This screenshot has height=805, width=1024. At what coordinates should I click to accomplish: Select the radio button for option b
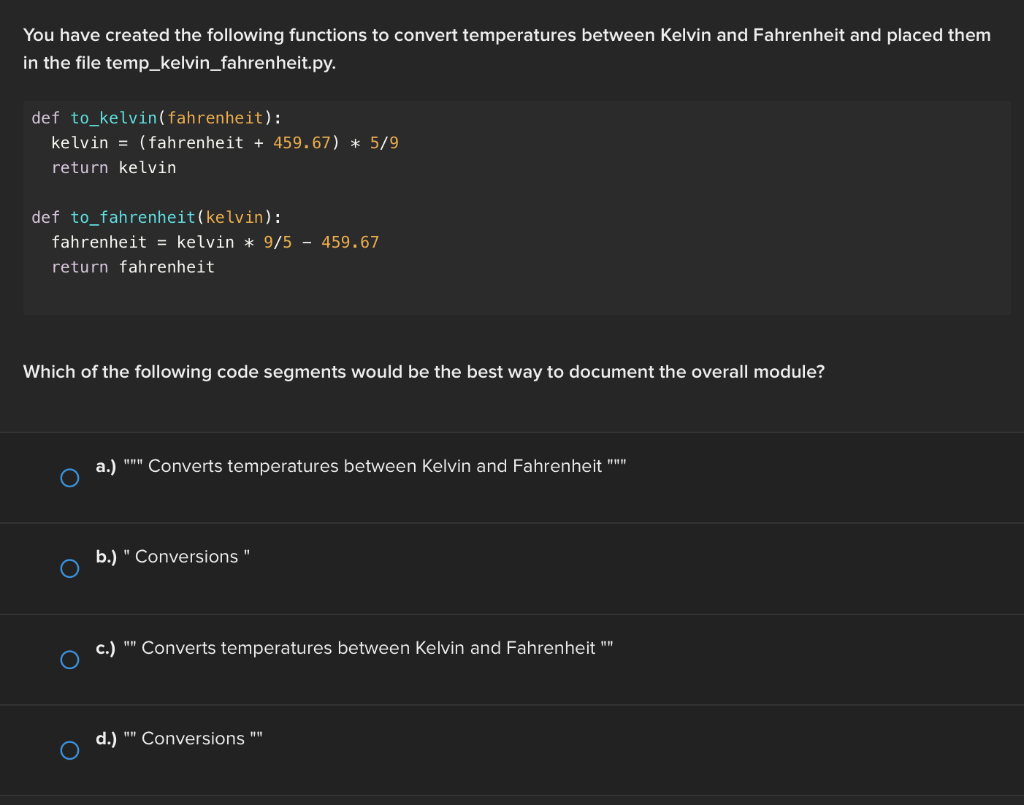click(x=70, y=568)
